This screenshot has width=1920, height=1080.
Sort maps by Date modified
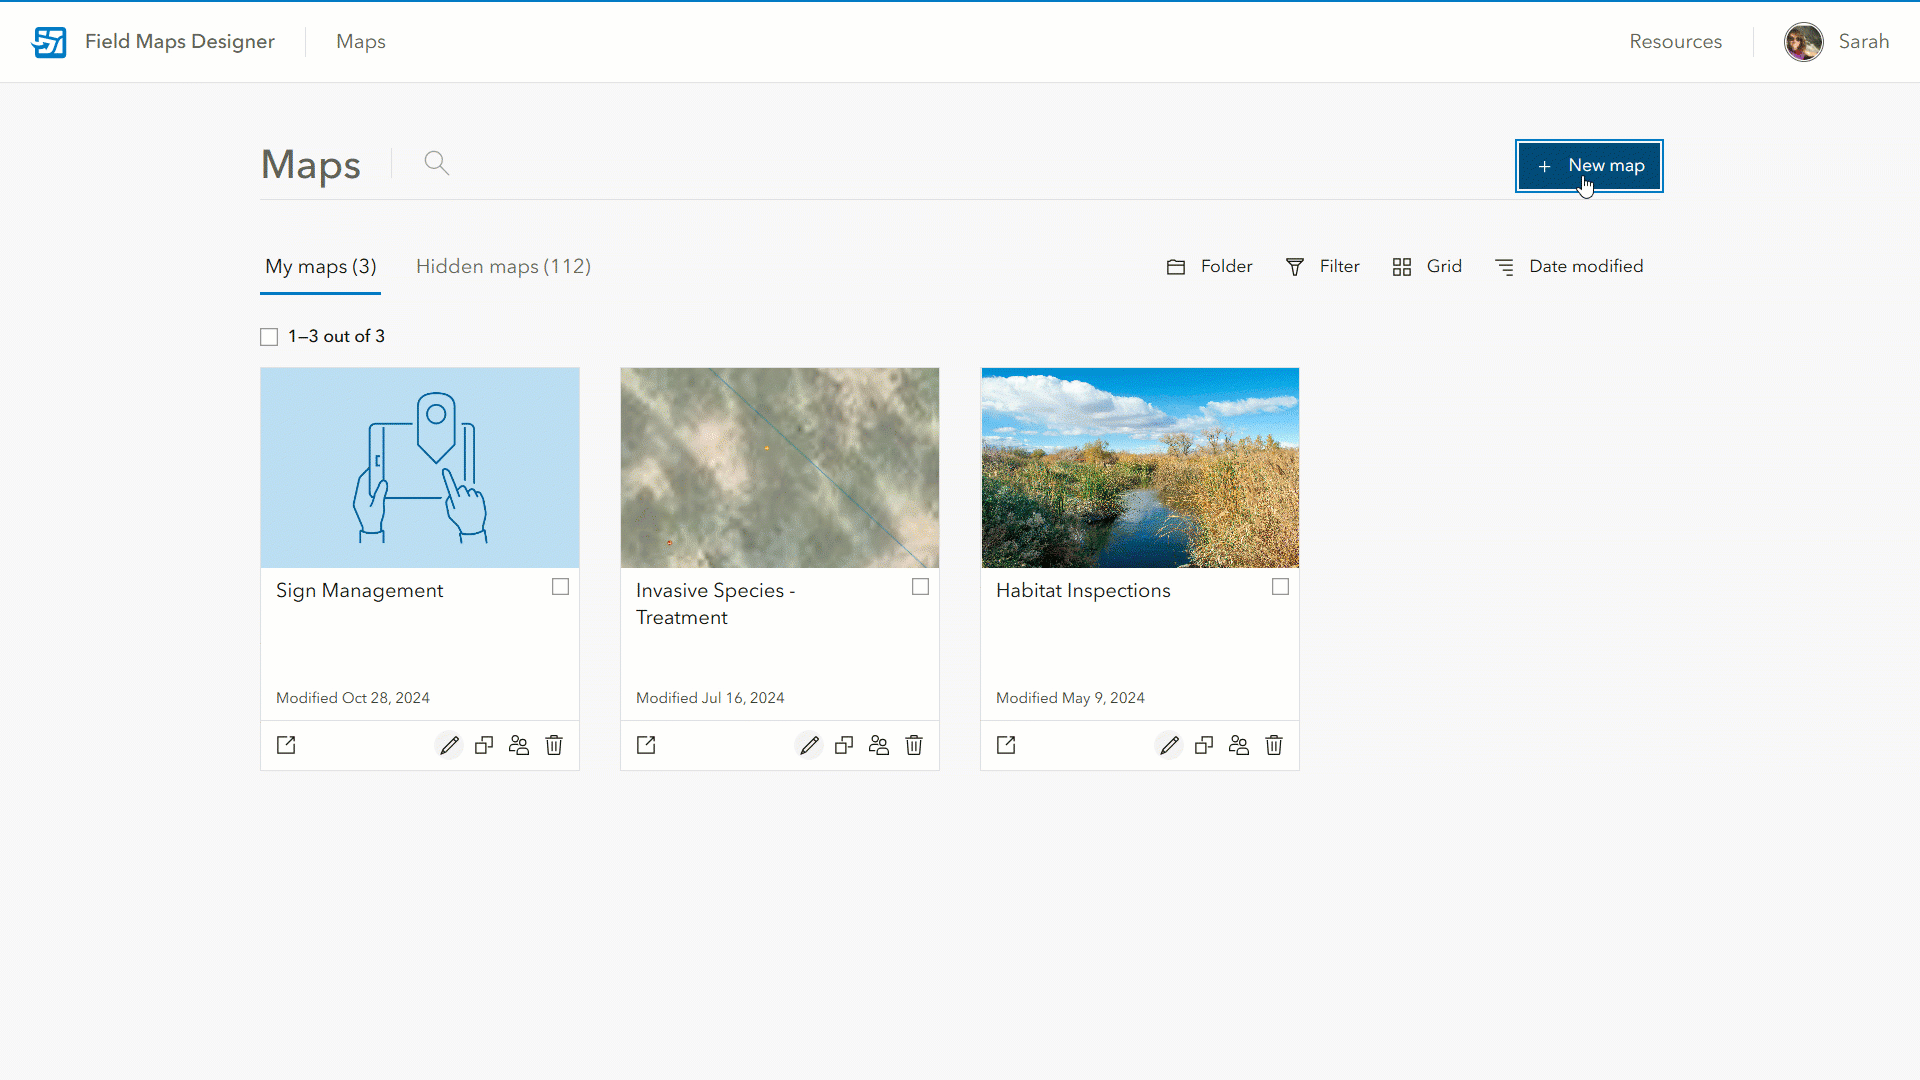1569,266
